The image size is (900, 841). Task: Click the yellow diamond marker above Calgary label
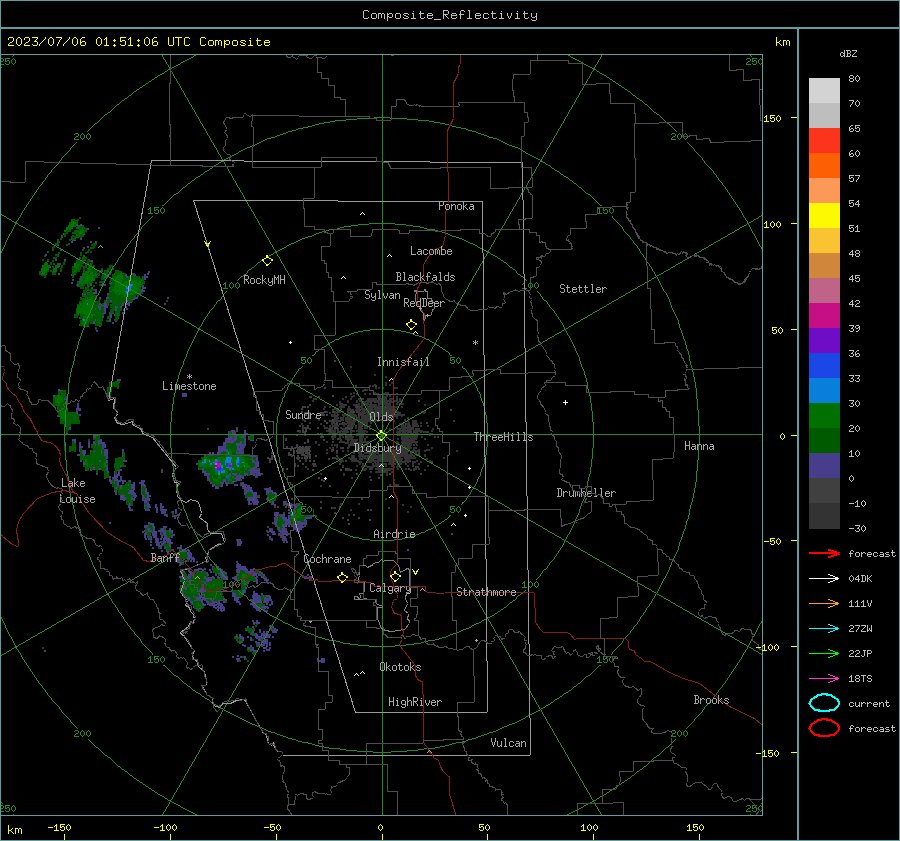tap(395, 576)
